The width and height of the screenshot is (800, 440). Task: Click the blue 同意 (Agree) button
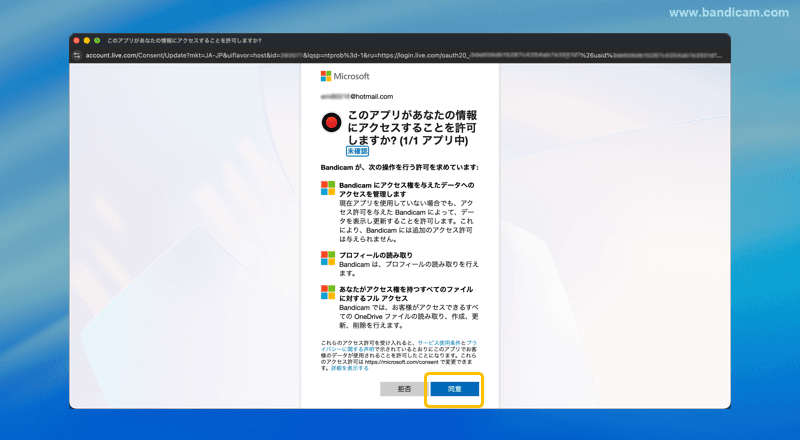[x=454, y=389]
